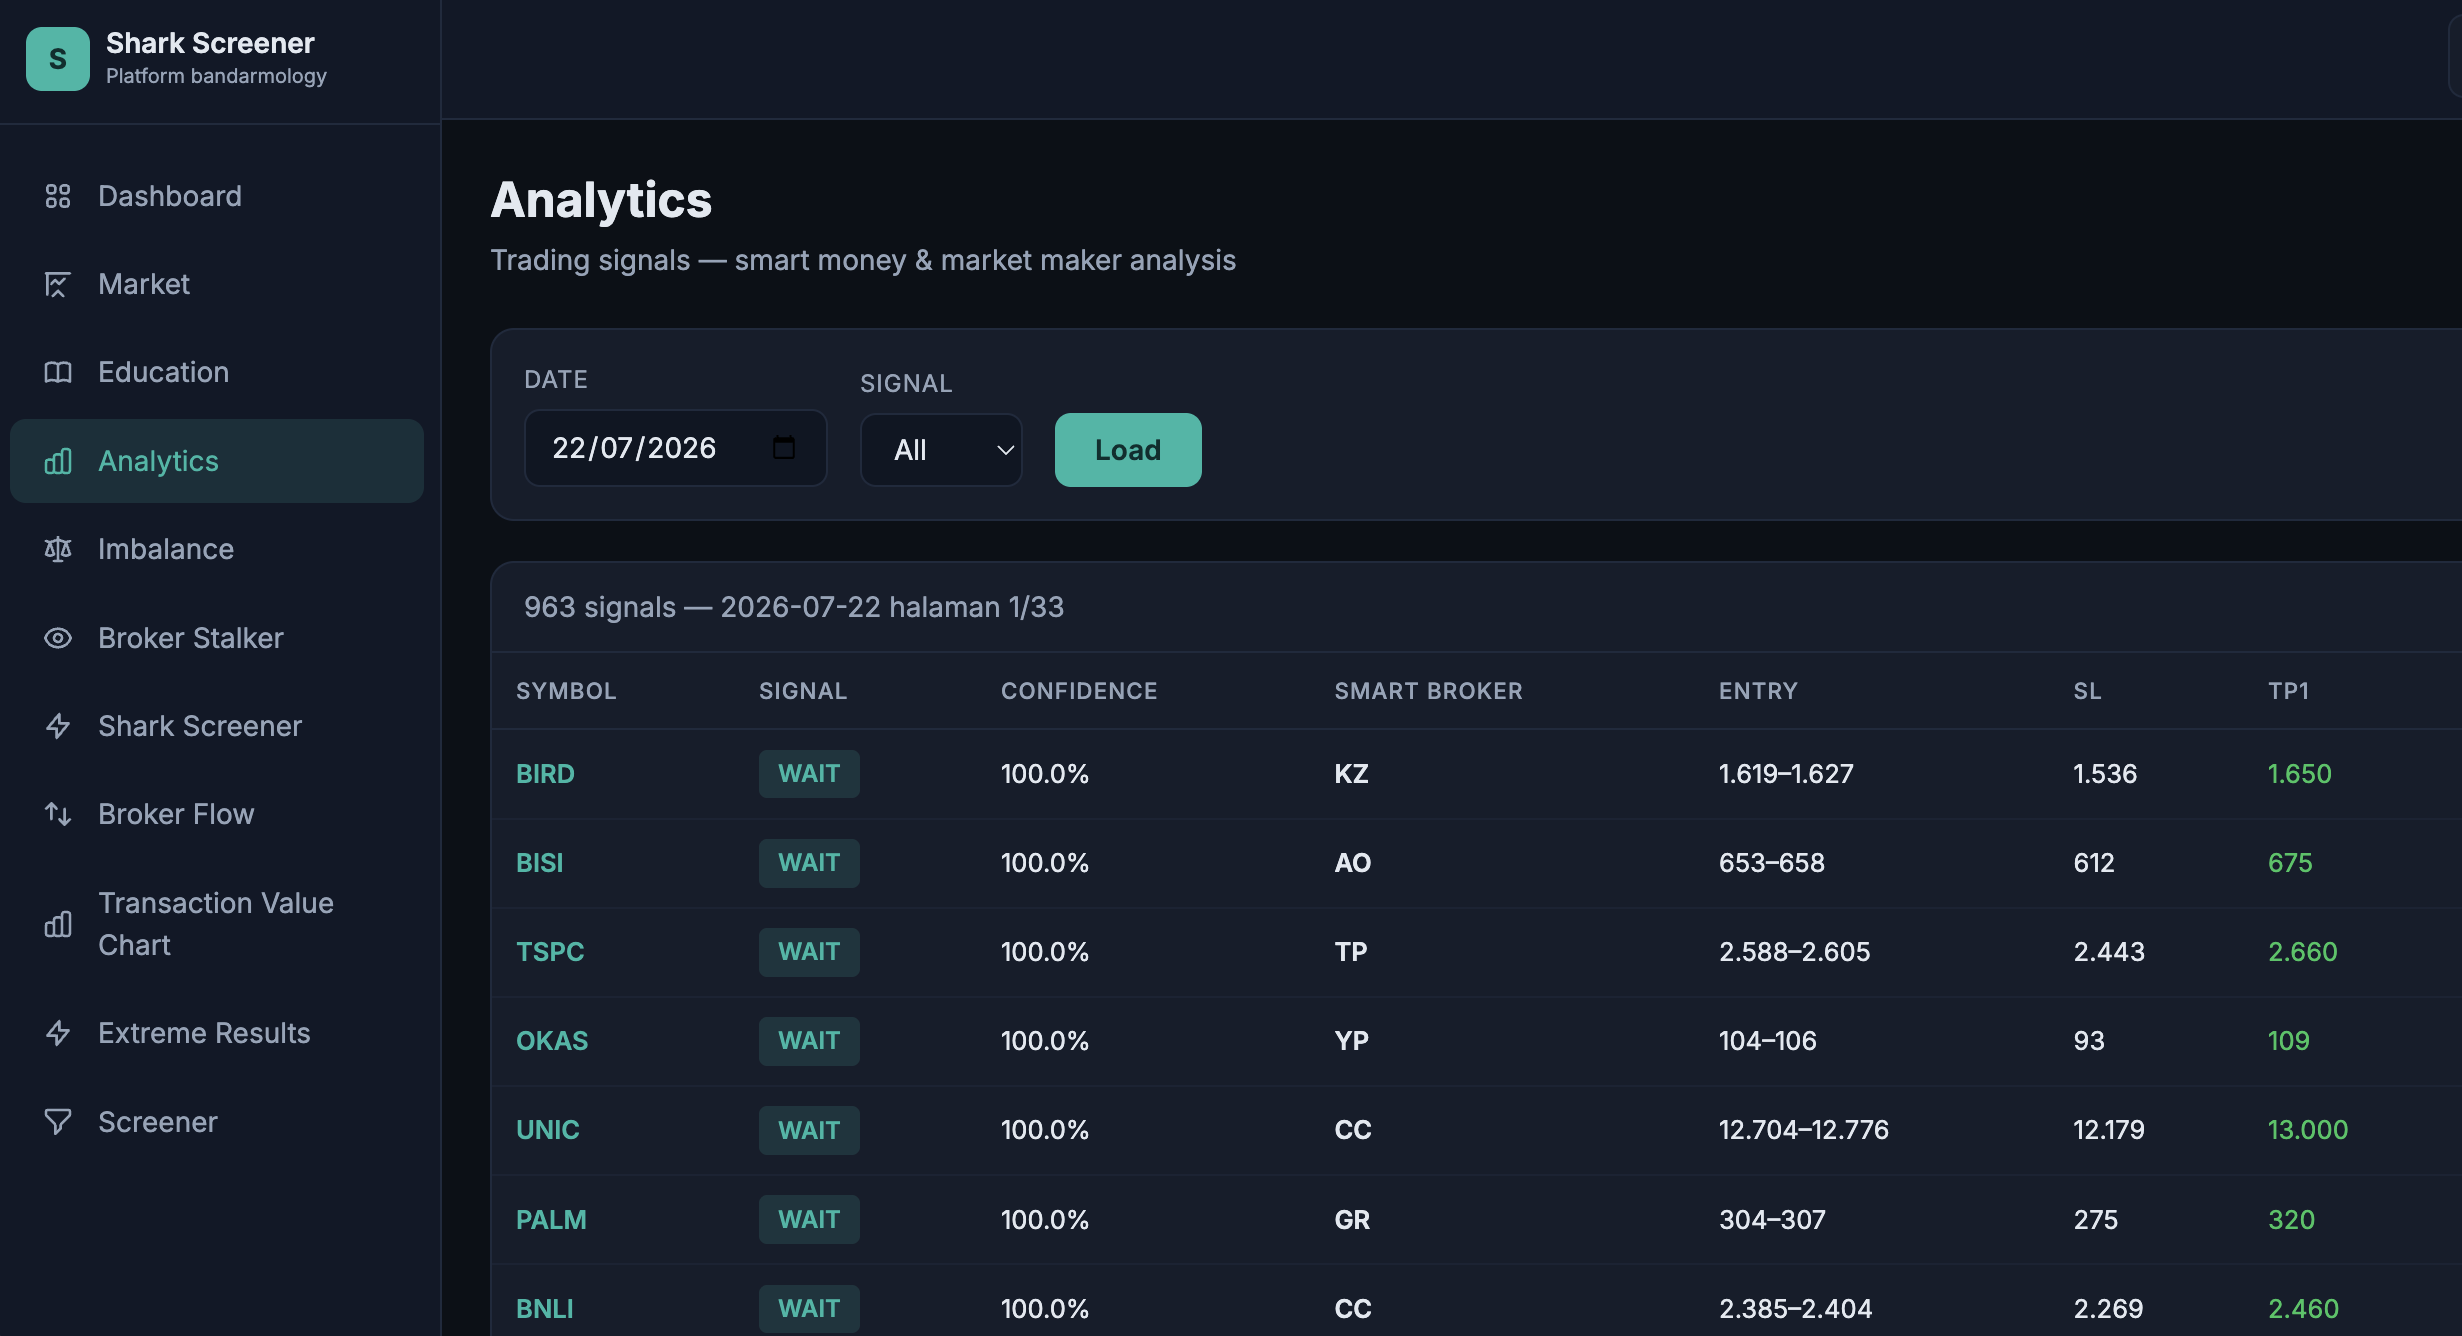
Task: Click the PALM symbol link
Action: point(551,1220)
